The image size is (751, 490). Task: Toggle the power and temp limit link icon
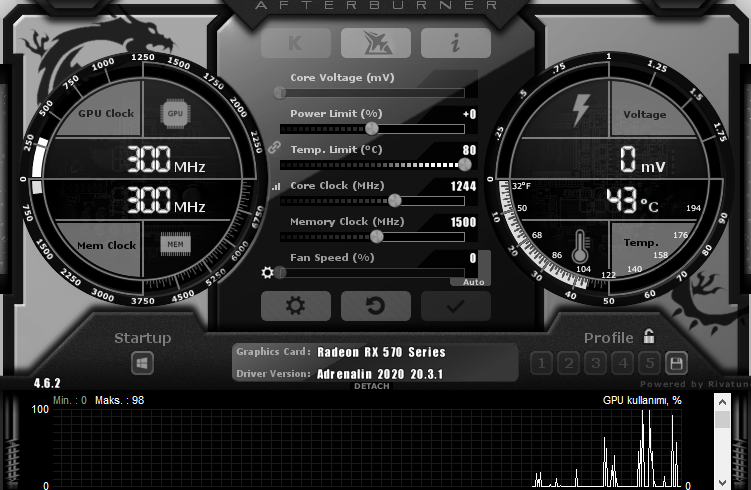274,147
